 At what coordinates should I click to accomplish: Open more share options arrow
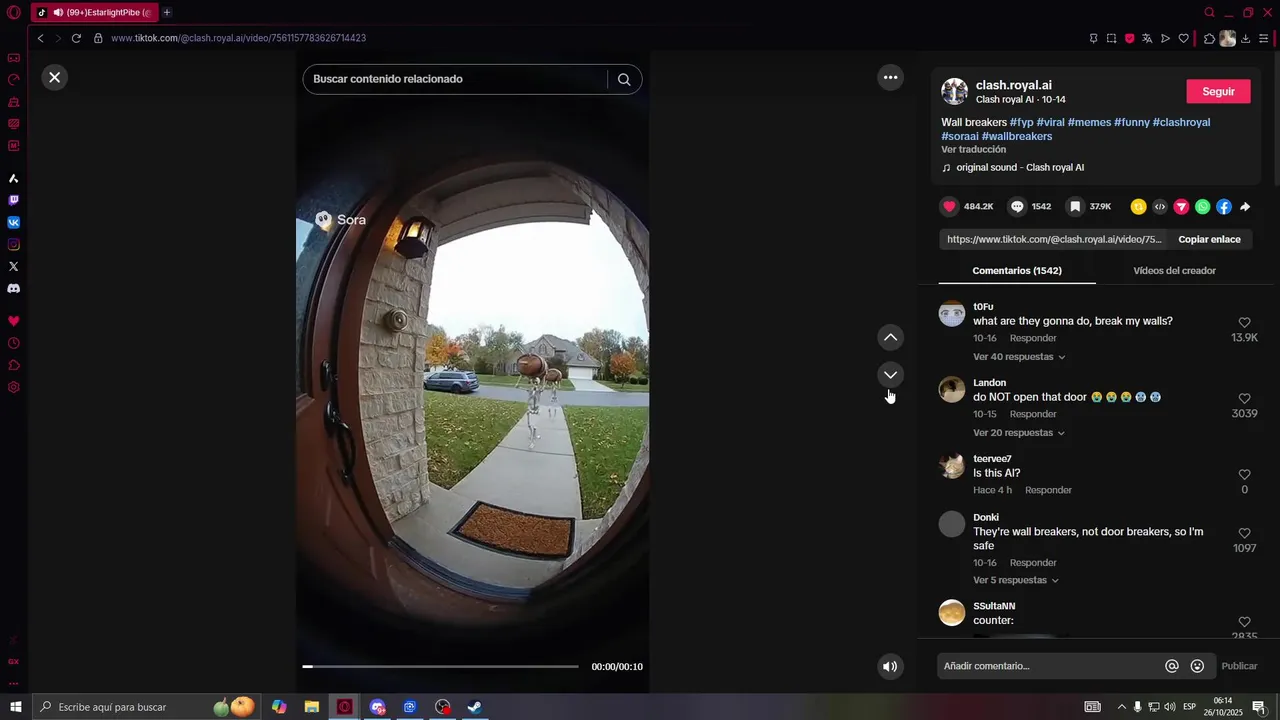(x=1245, y=207)
